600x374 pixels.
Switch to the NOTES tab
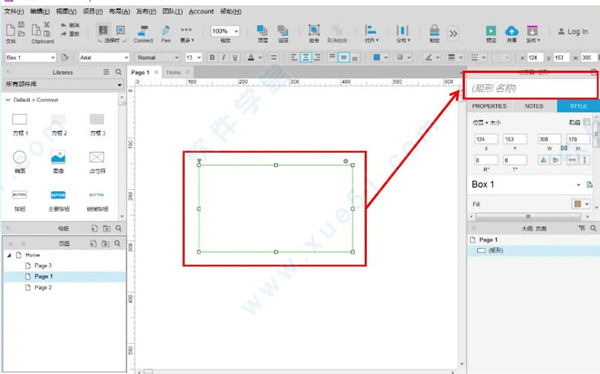(x=534, y=106)
